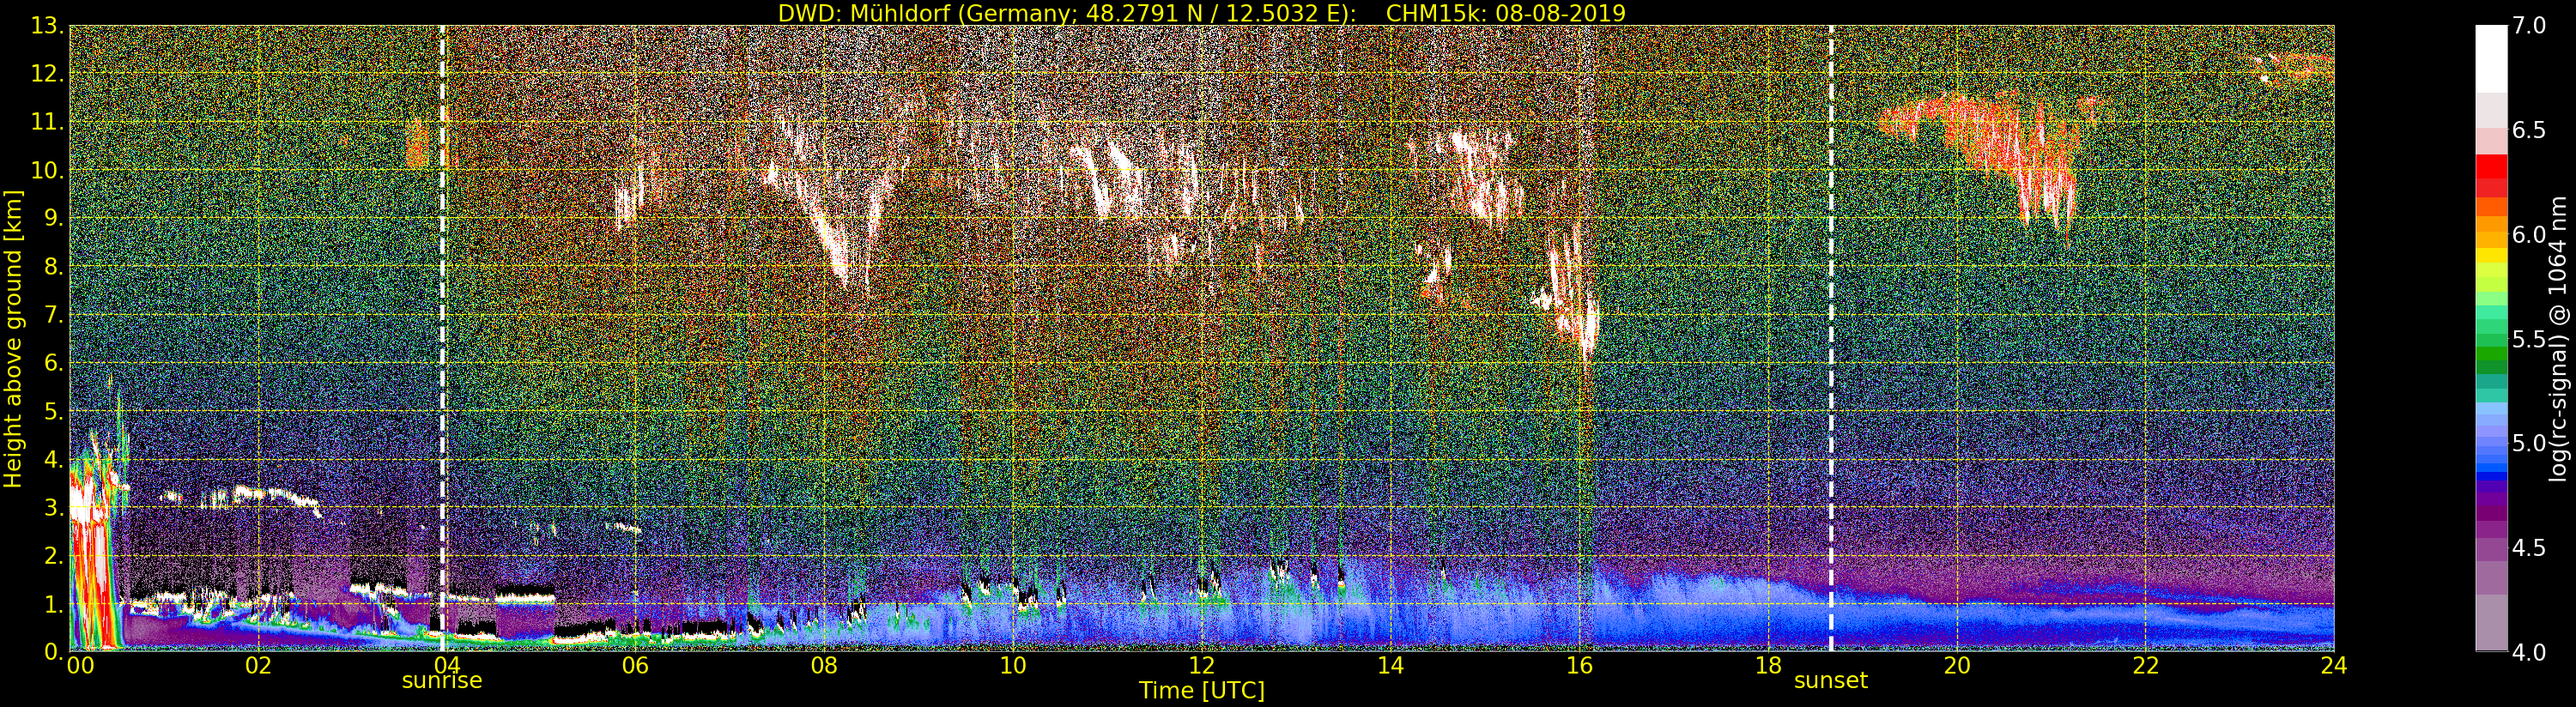Screen dimensions: 2576x707
Task: Click the '16' time tick label
Action: 1579,665
